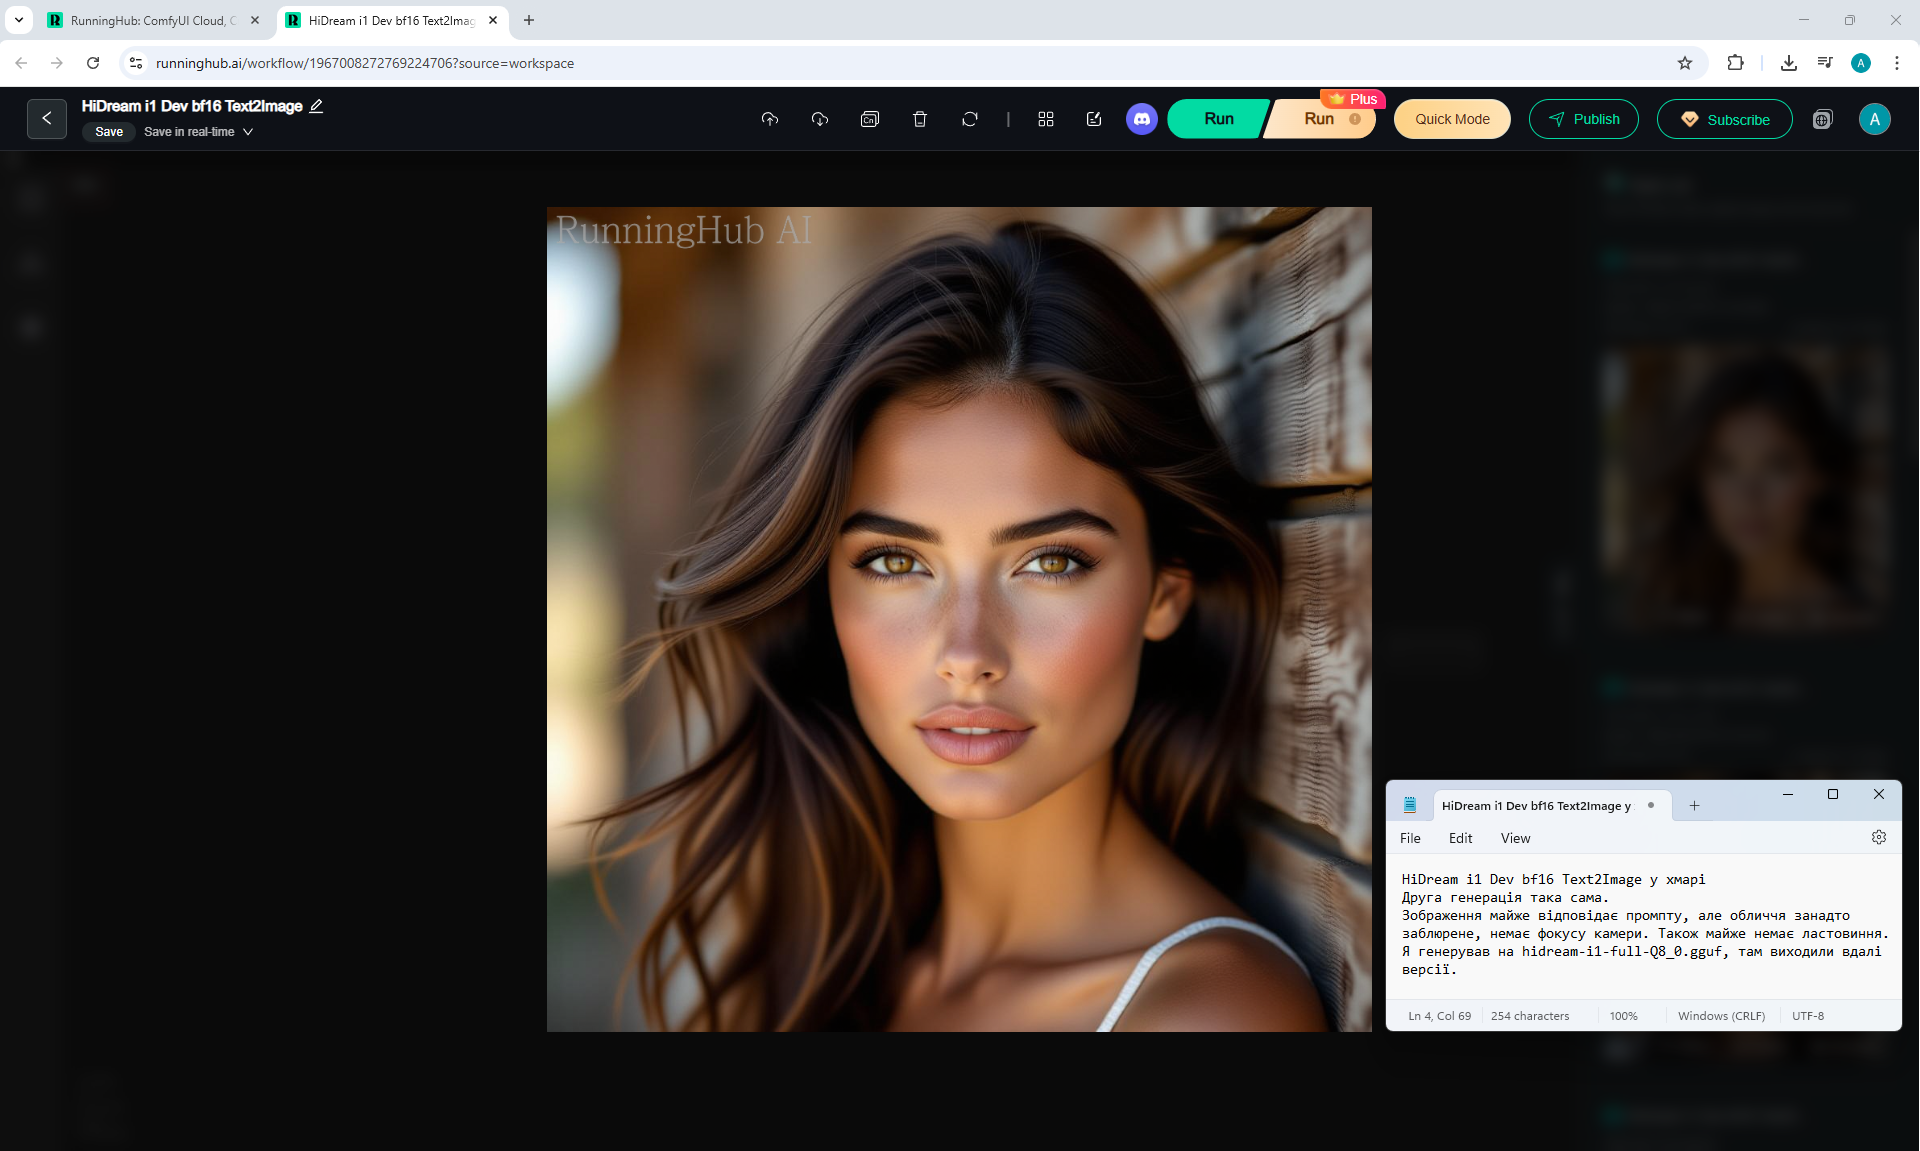Click the edit note icon
This screenshot has height=1151, width=1920.
[x=1094, y=119]
